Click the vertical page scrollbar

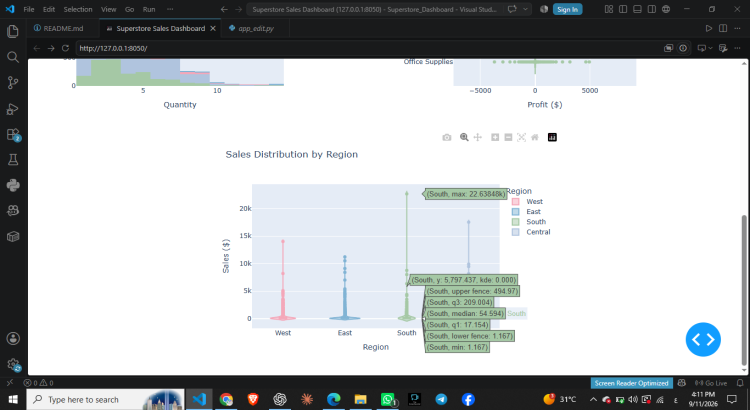[744, 290]
